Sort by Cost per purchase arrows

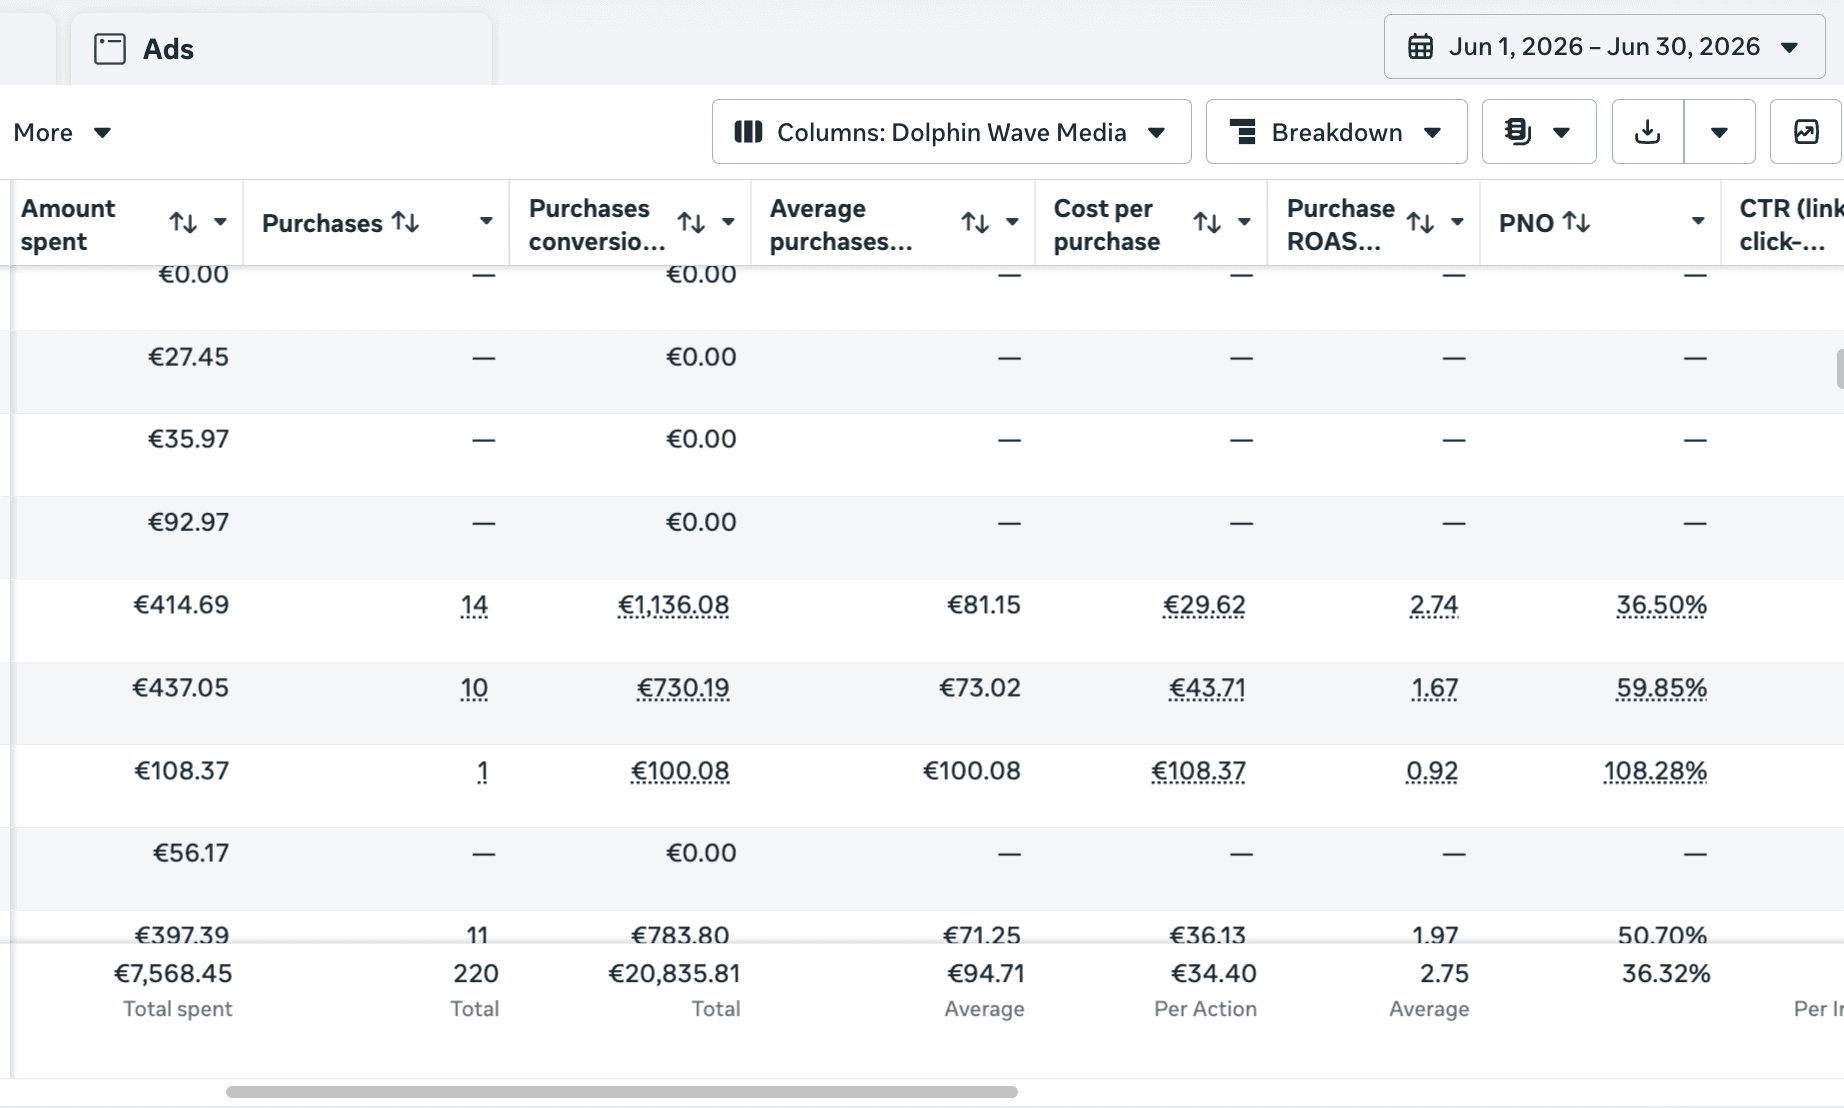[1207, 223]
